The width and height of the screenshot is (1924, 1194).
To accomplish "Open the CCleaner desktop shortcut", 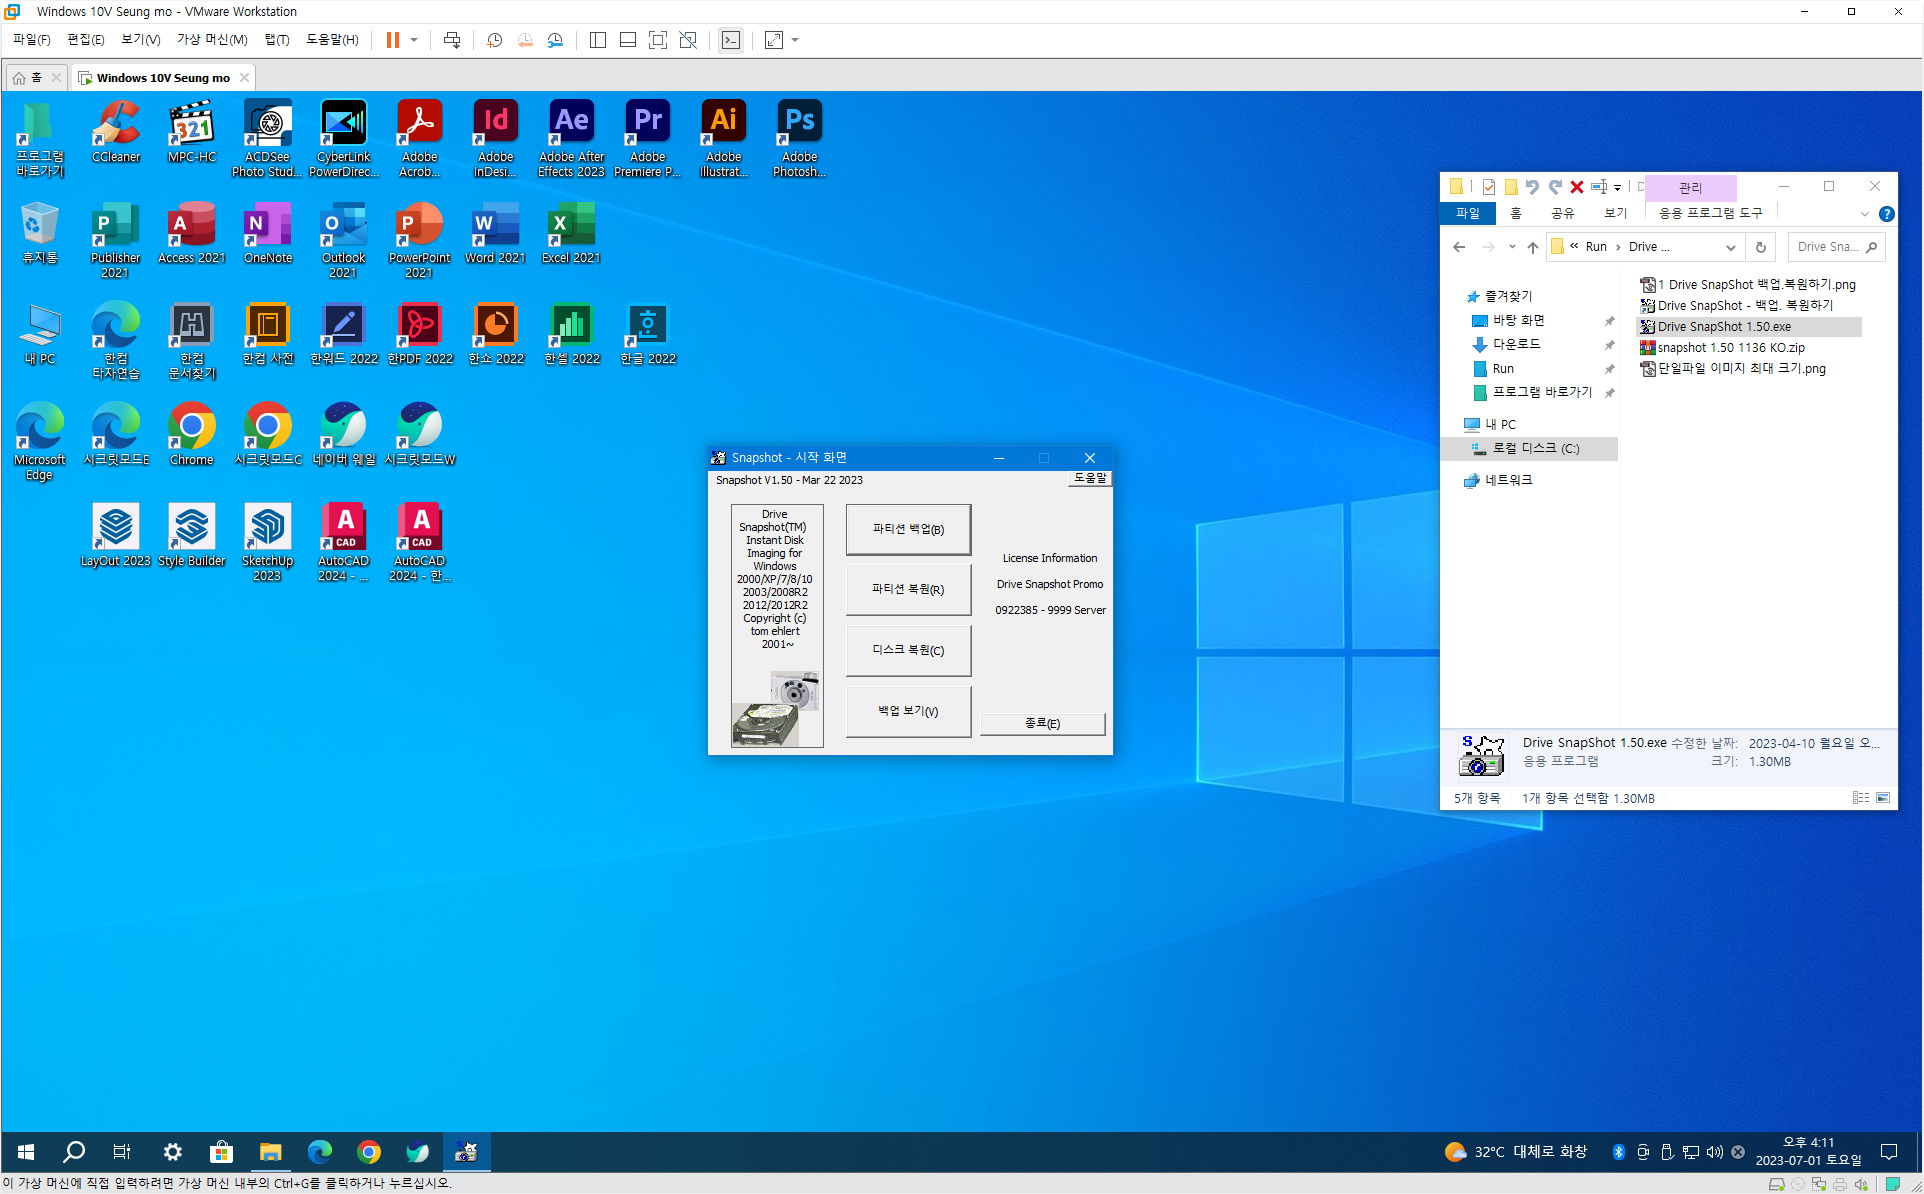I will (x=116, y=133).
